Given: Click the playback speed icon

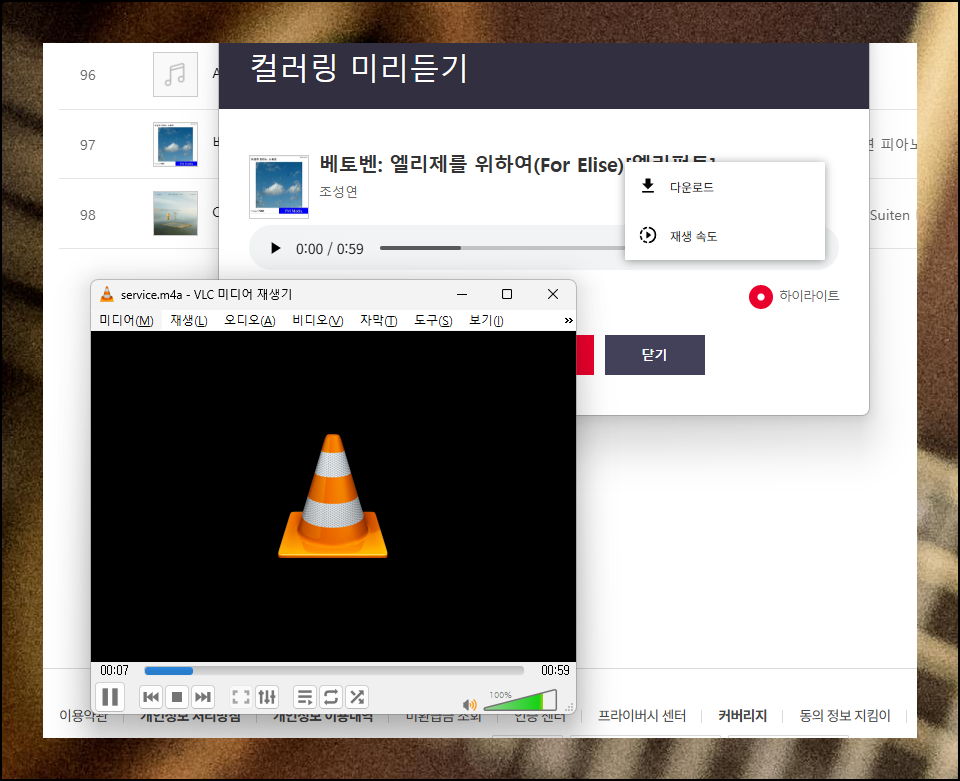Looking at the screenshot, I should [x=648, y=235].
